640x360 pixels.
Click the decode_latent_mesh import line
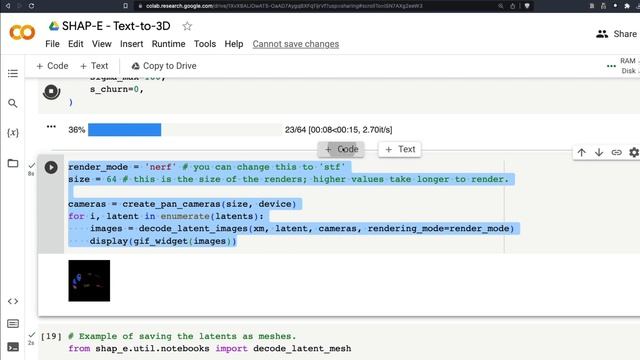tap(210, 349)
